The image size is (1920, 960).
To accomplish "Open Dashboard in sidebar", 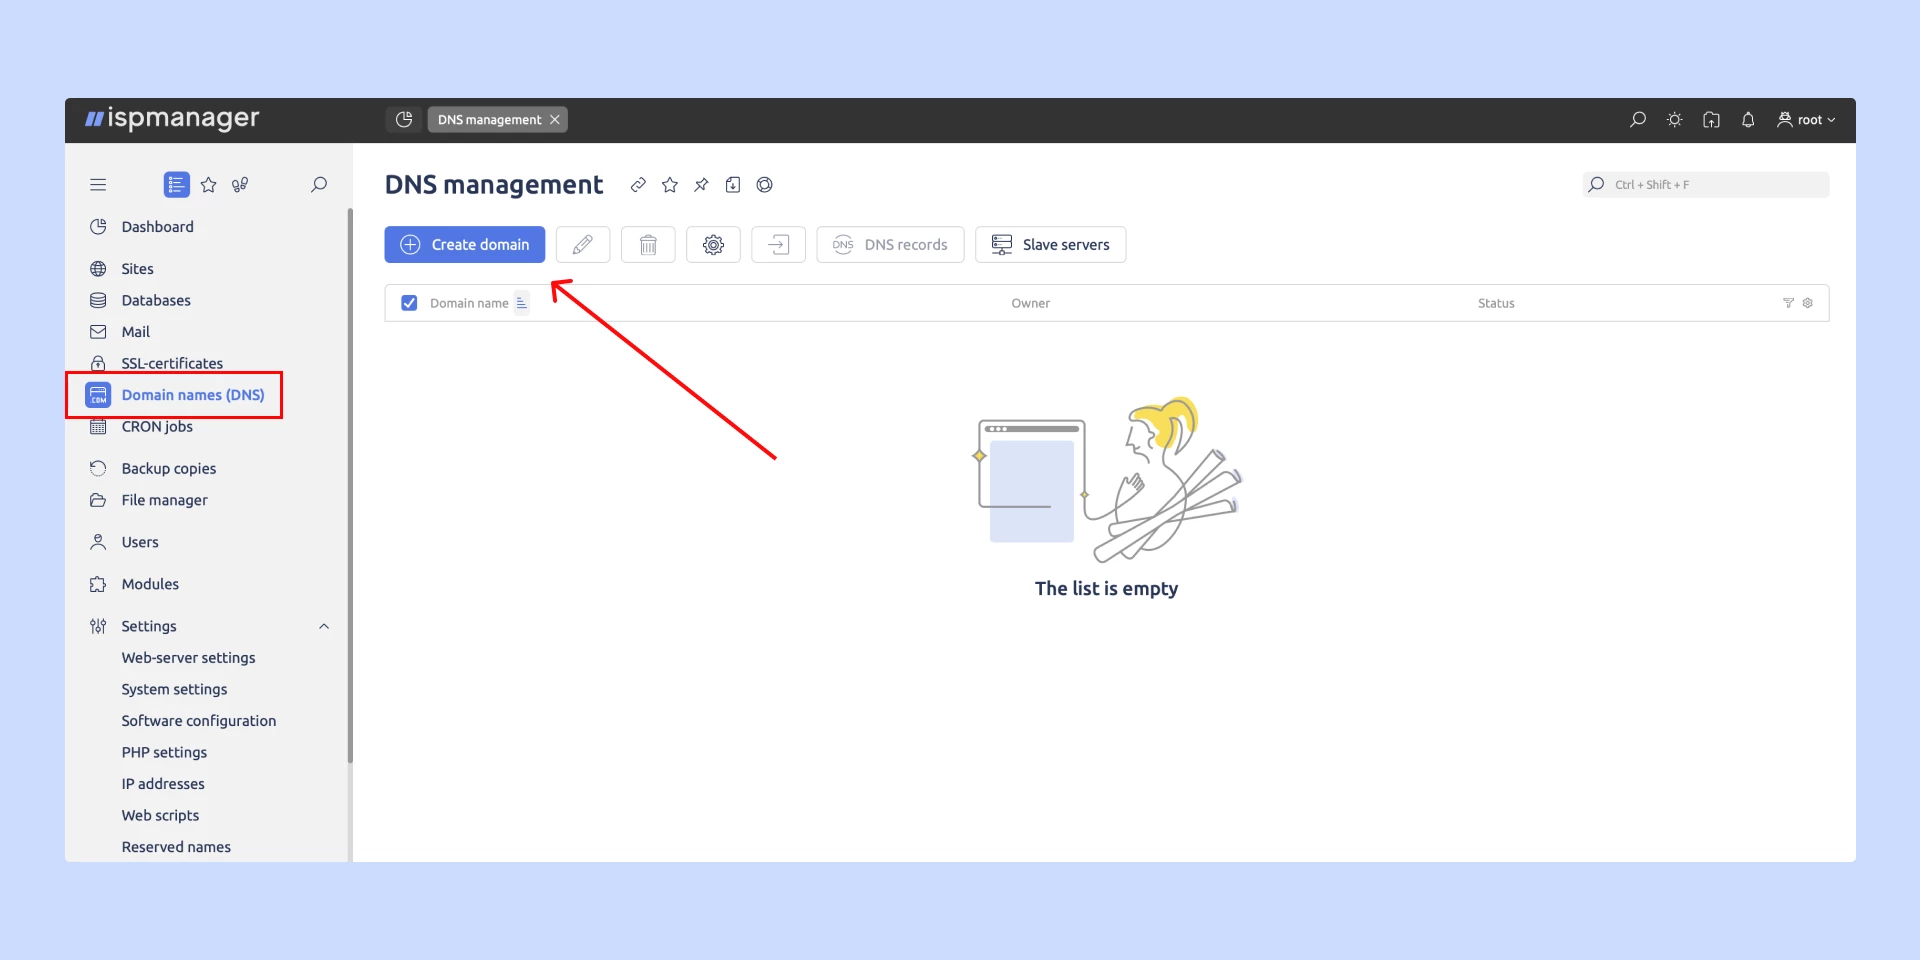I will tap(157, 227).
